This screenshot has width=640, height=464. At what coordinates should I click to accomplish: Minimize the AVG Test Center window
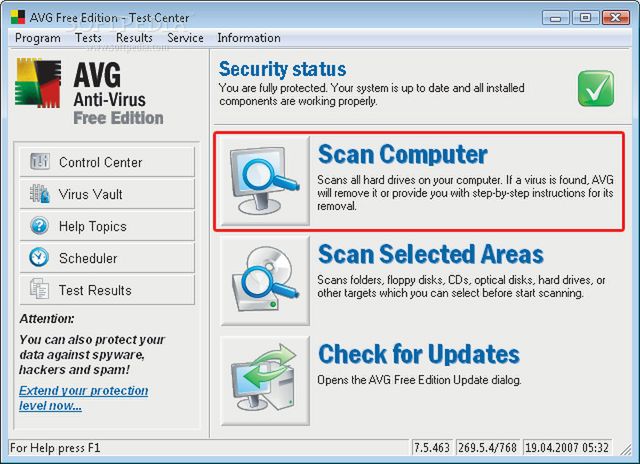(555, 18)
